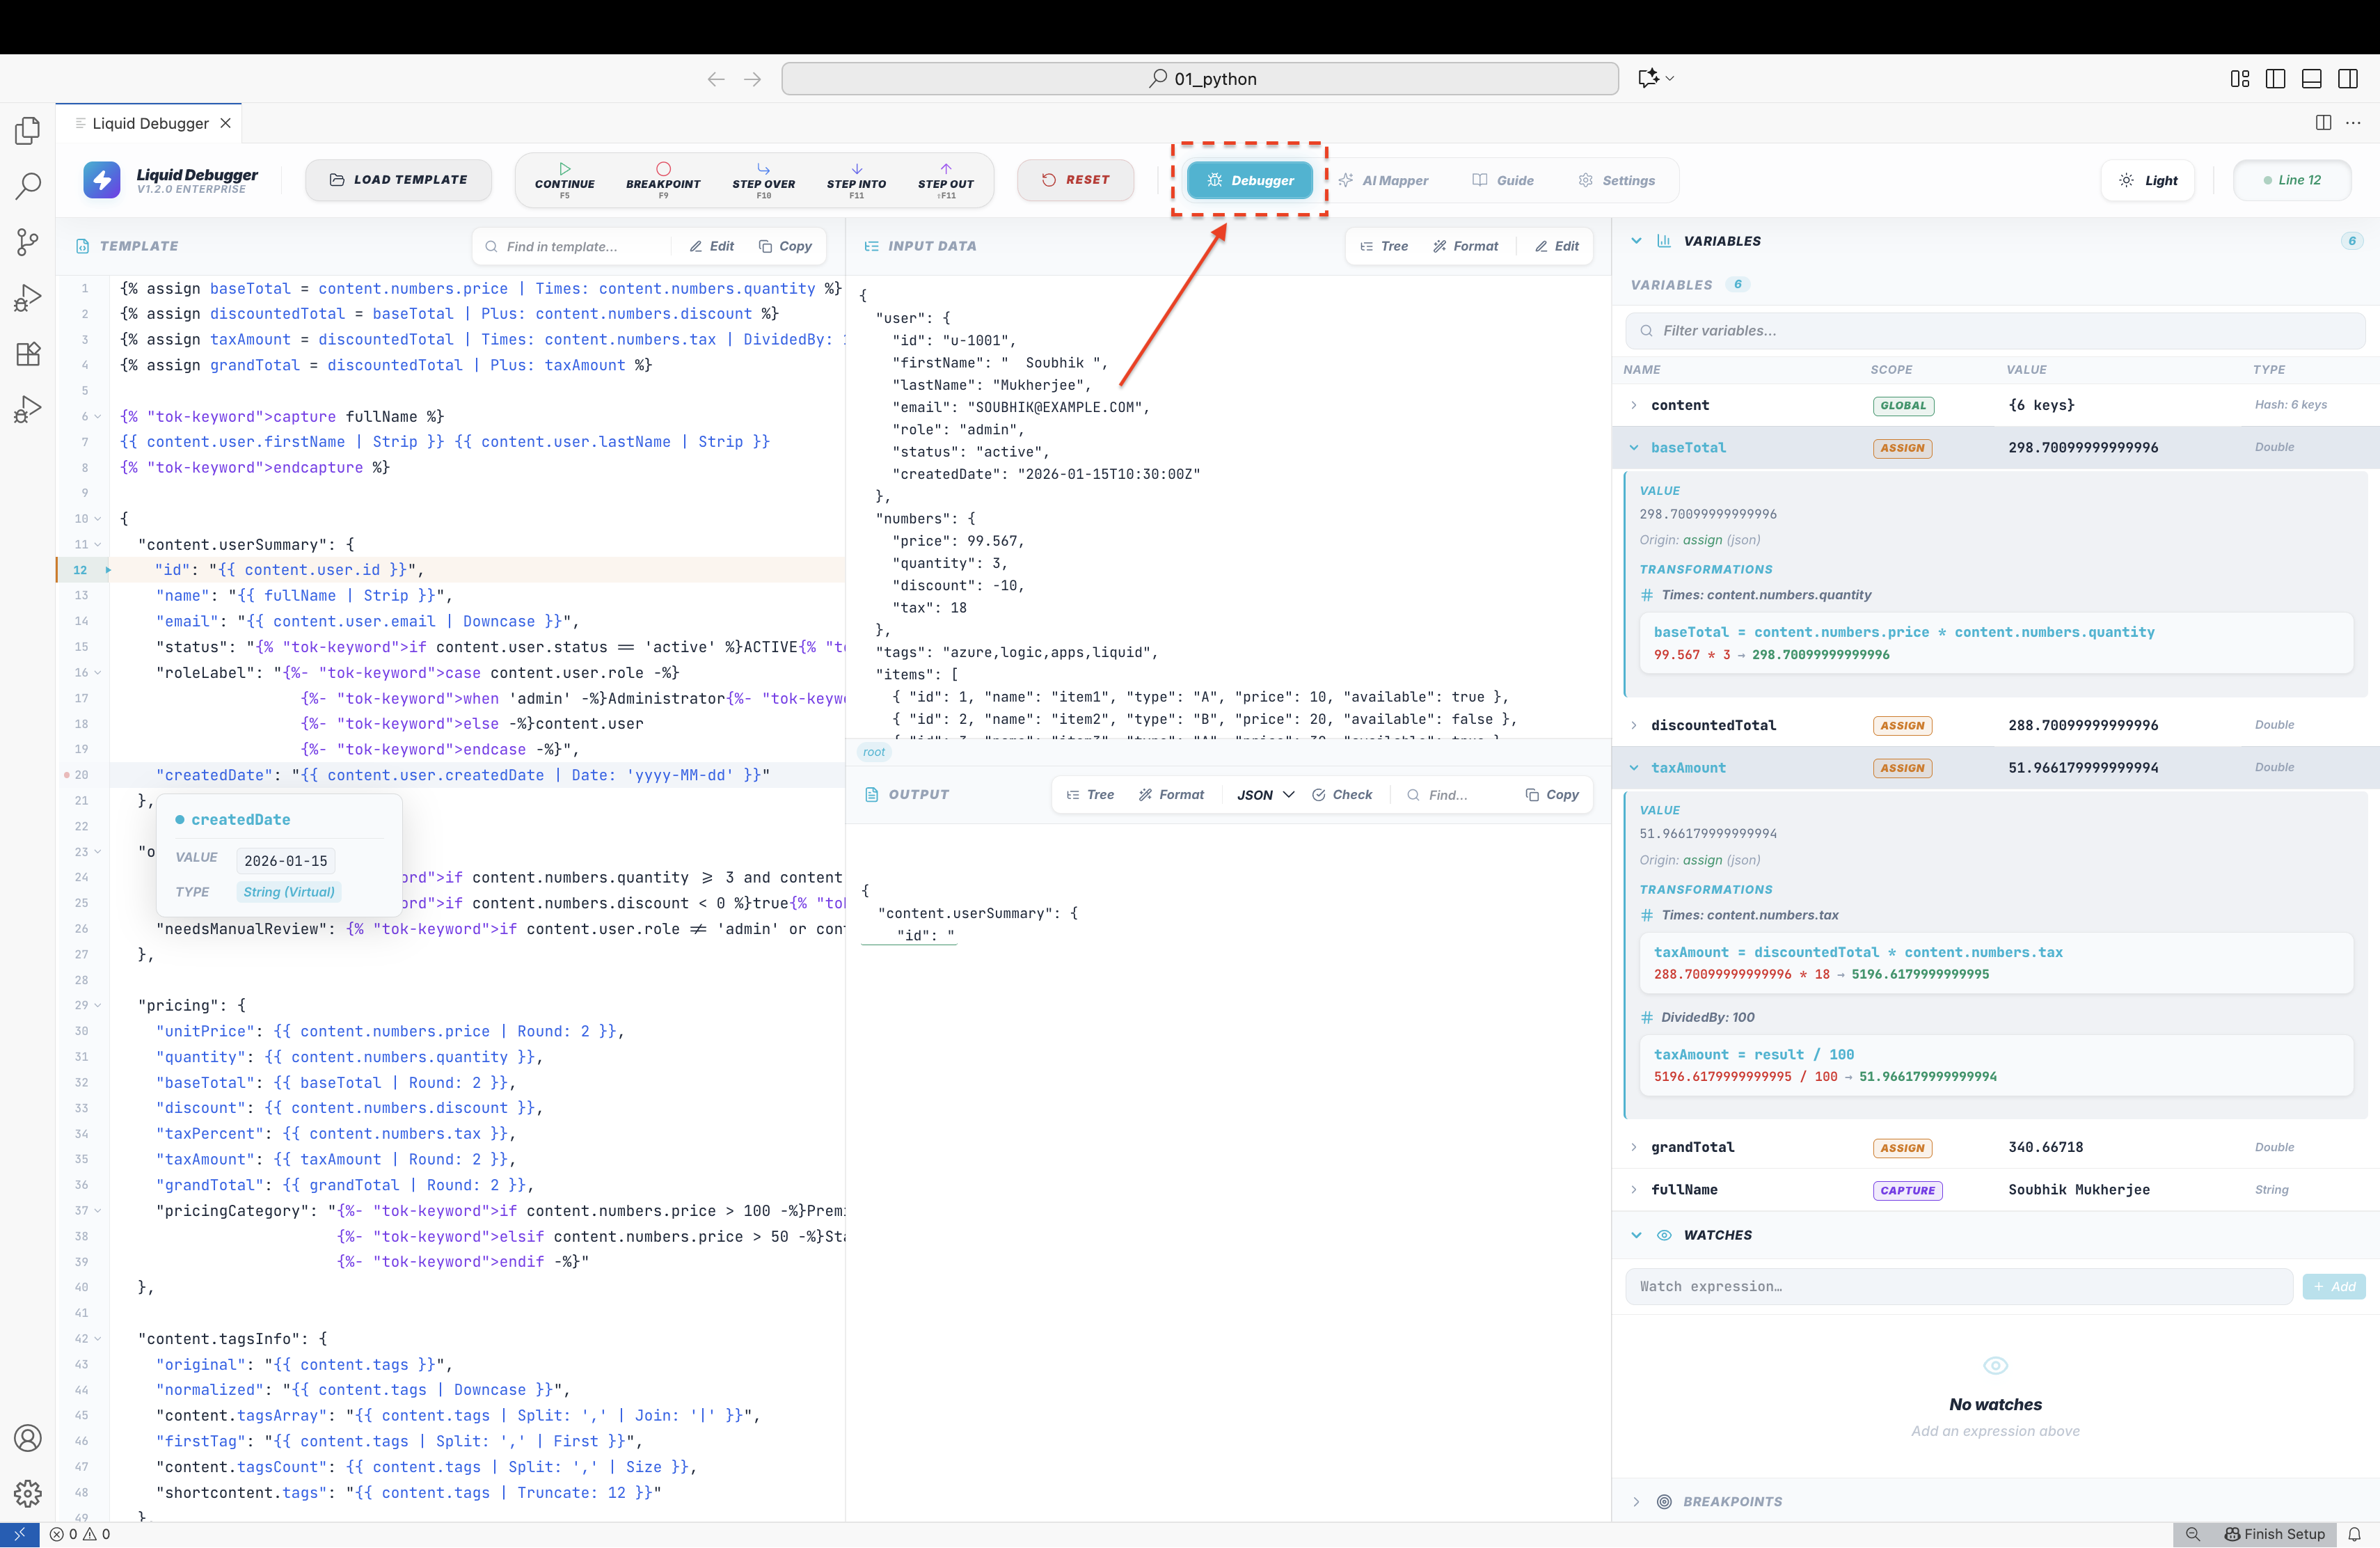
Task: Click Continue to resume execution
Action: (564, 181)
